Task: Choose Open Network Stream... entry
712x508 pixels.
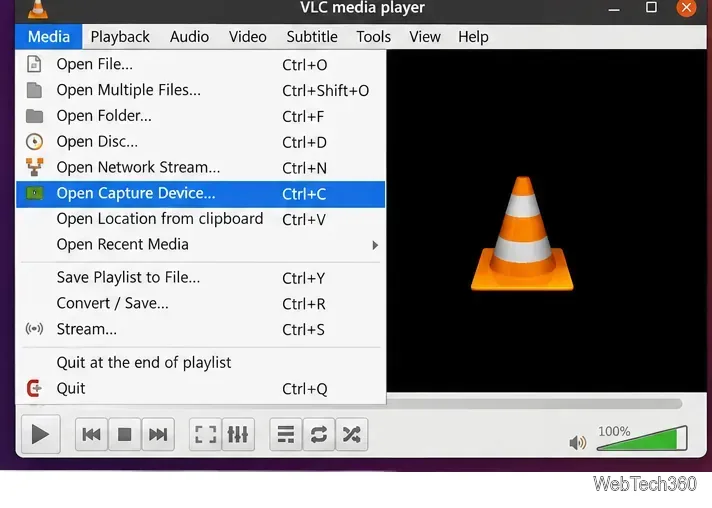Action: [x=200, y=168]
